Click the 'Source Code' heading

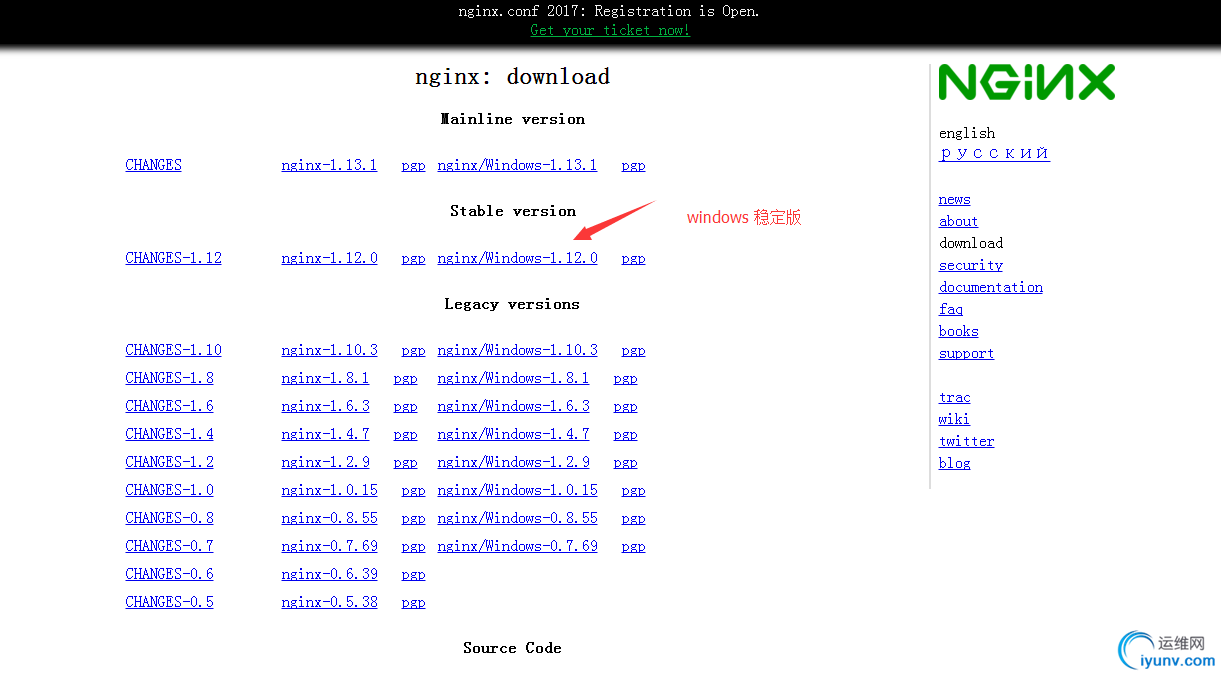point(512,648)
